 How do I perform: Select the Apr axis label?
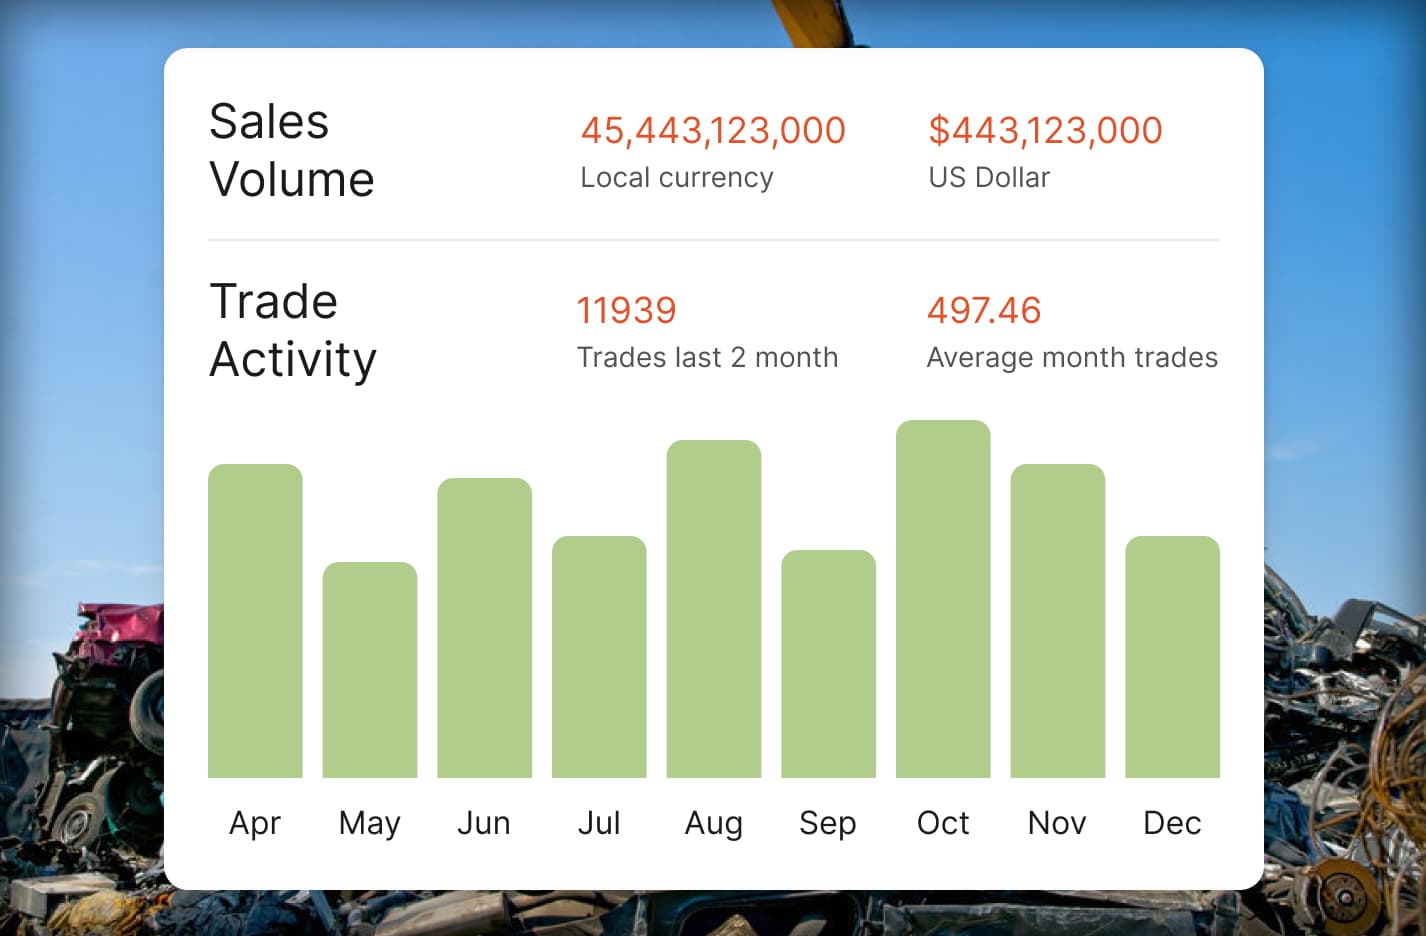(255, 823)
